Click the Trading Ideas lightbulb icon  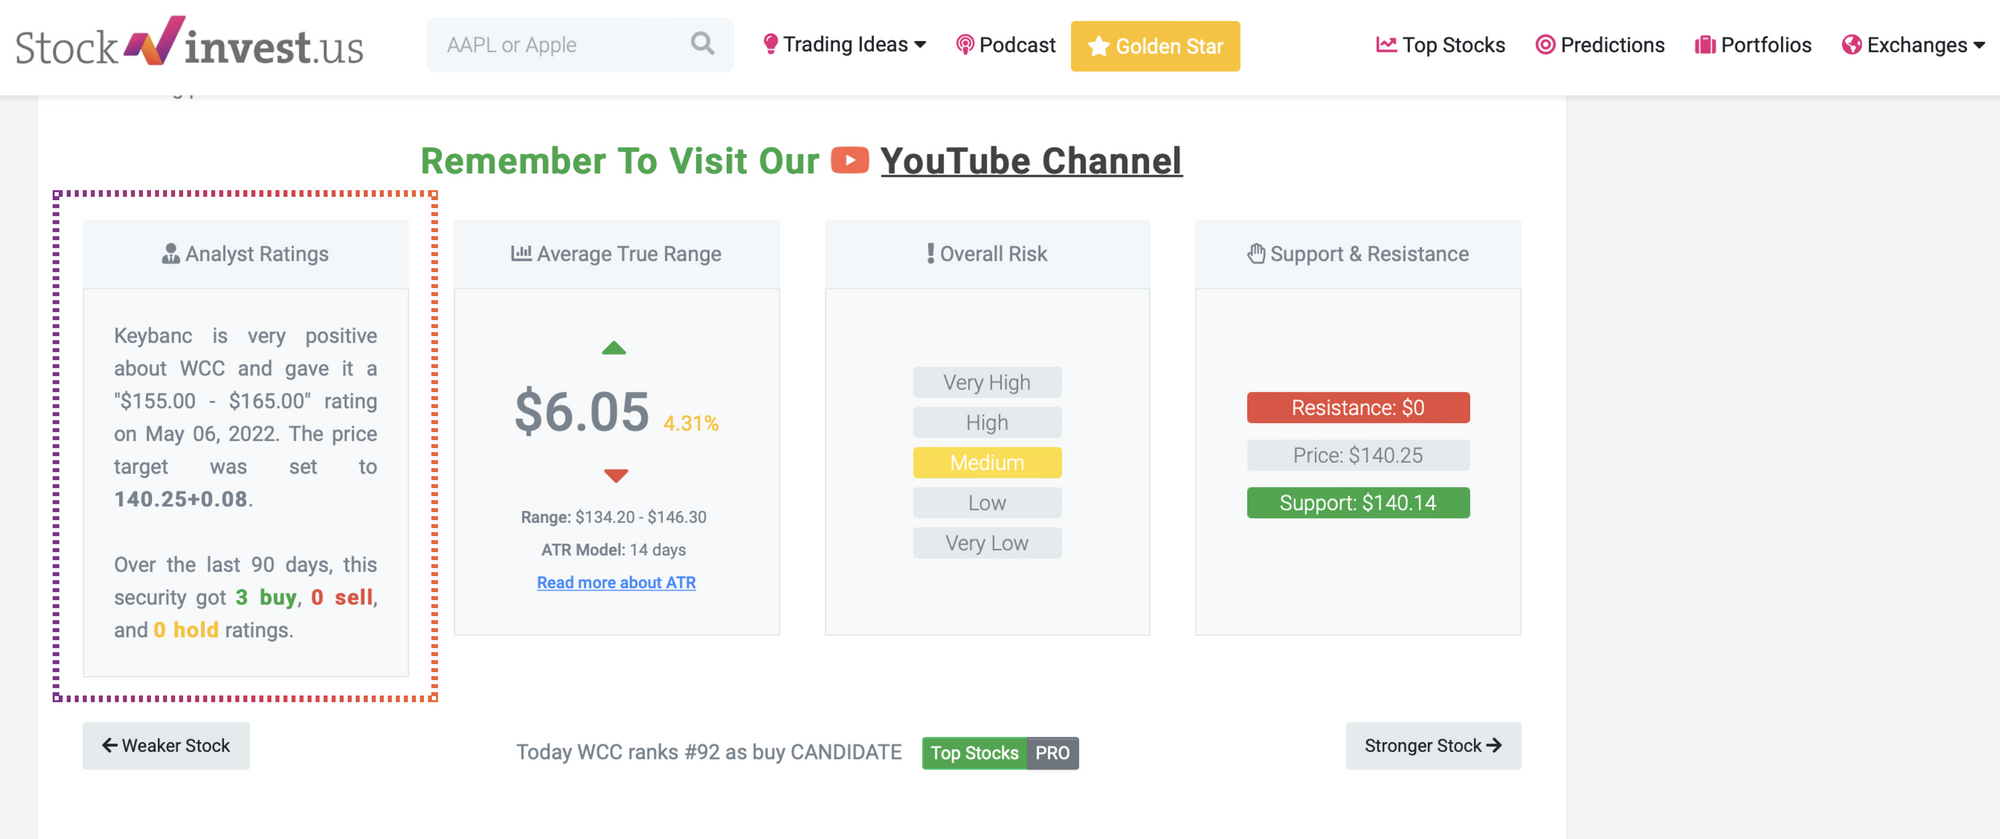pos(770,44)
